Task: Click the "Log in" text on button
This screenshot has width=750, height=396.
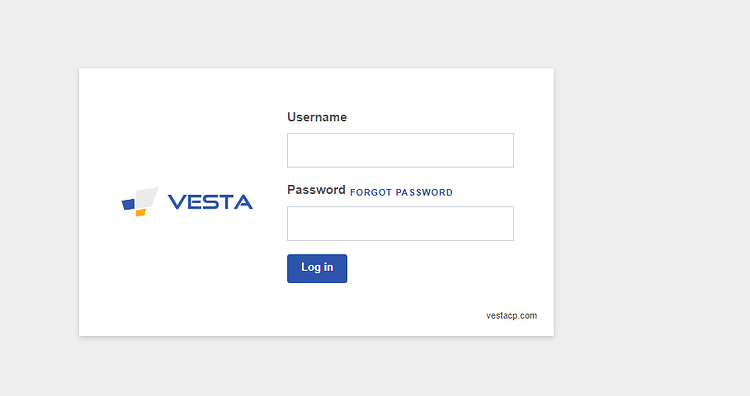Action: pos(317,267)
